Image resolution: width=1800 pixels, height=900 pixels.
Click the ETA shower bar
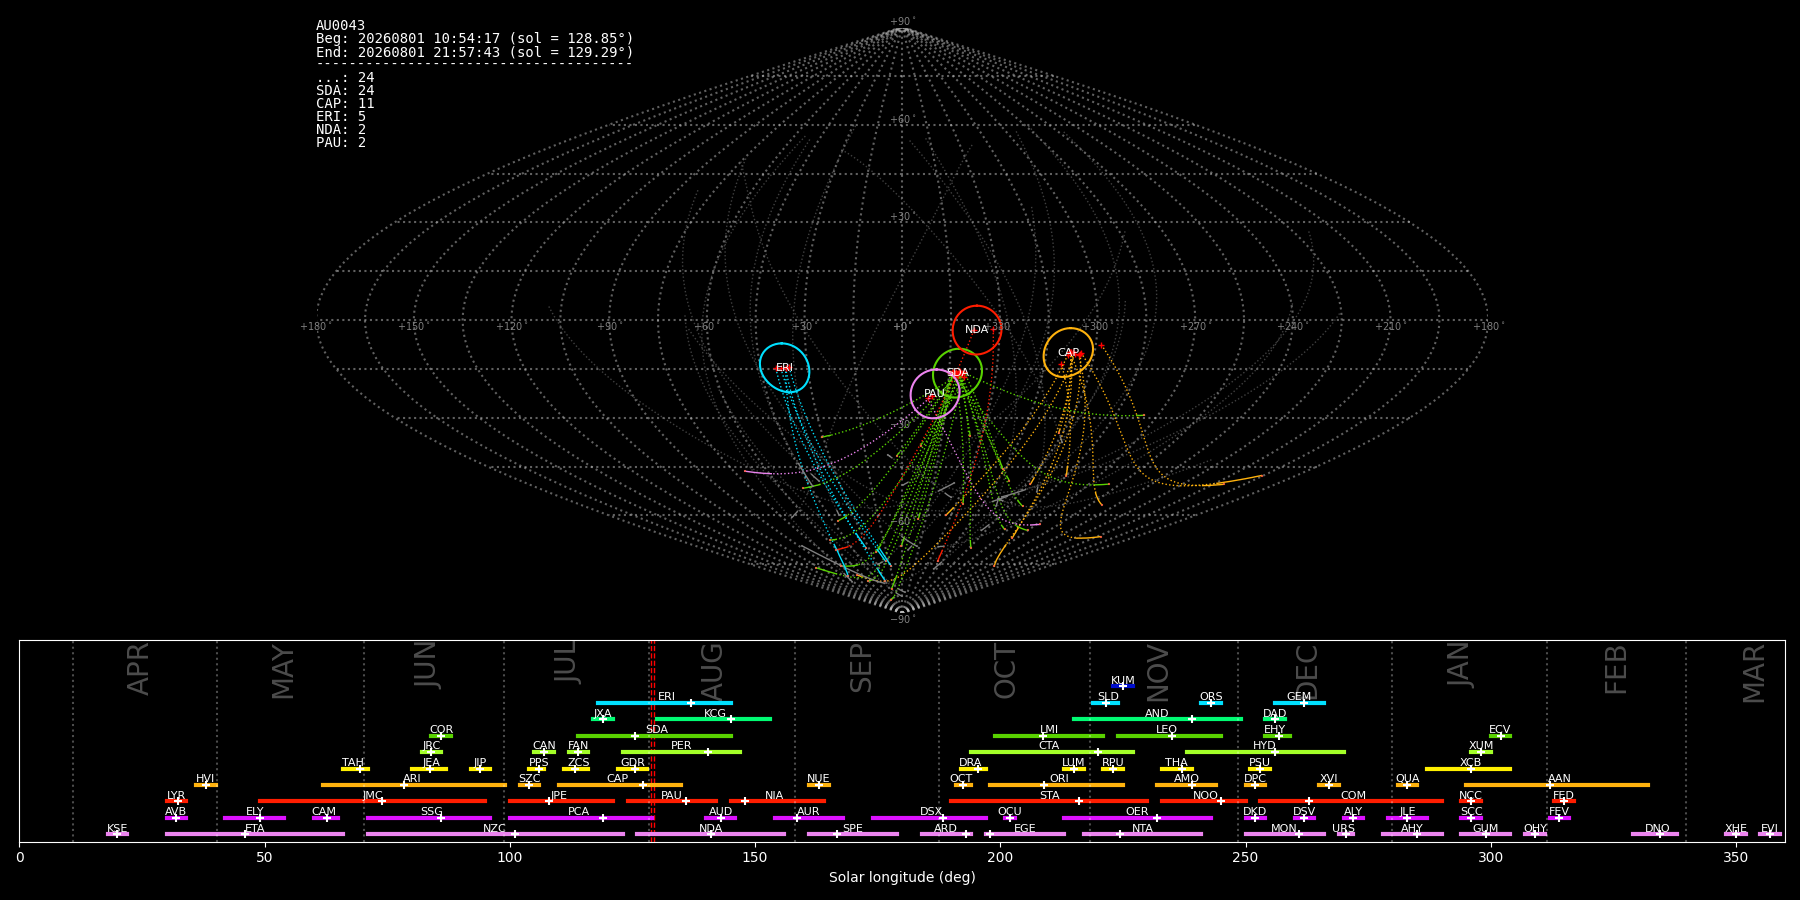tap(255, 834)
